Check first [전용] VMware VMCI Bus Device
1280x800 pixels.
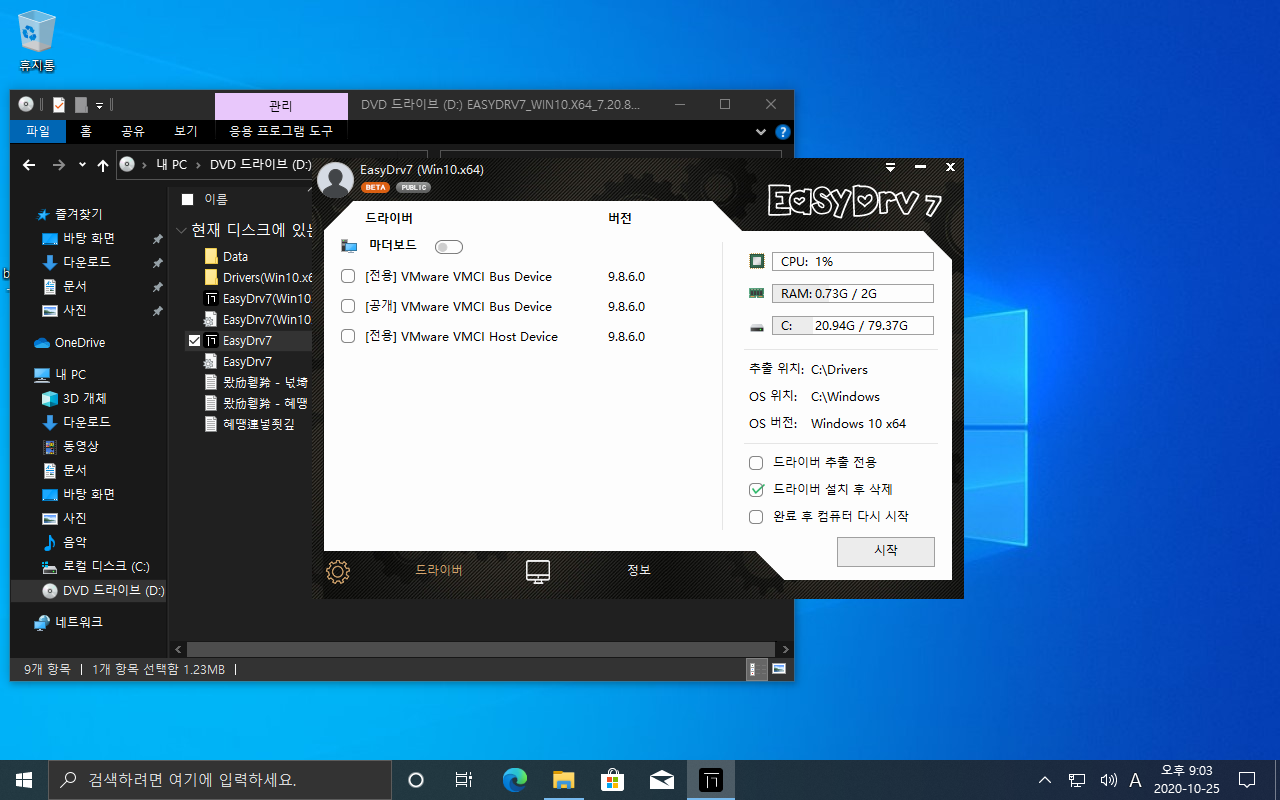click(x=348, y=277)
